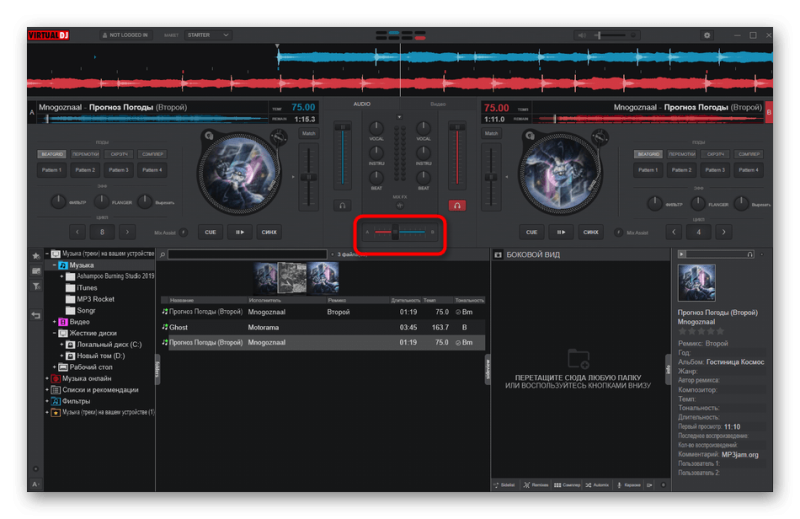Open mixer options dropdown arrow
Screen dimensions: 800x519
399,117
